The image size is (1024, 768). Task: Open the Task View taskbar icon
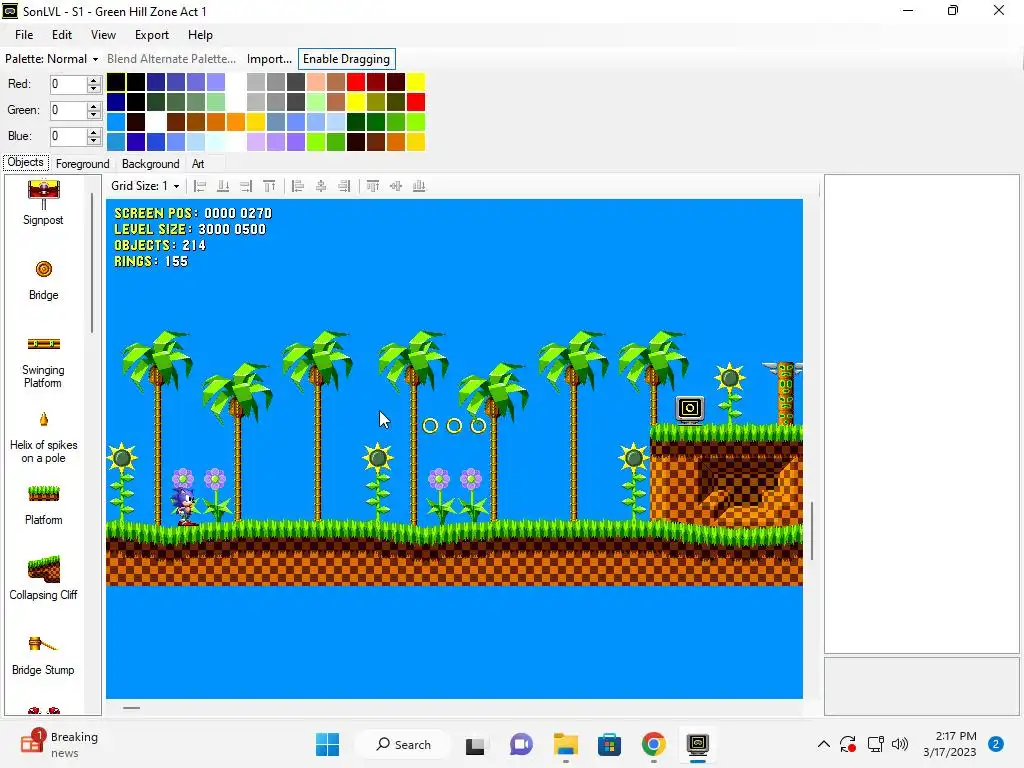(475, 744)
